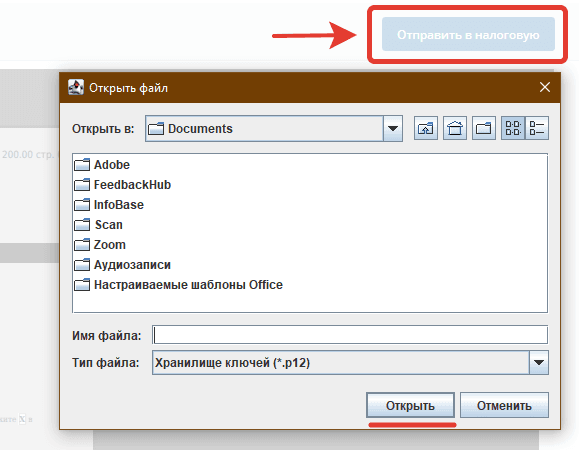
Task: Select the FeedbackHub folder
Action: 123,185
